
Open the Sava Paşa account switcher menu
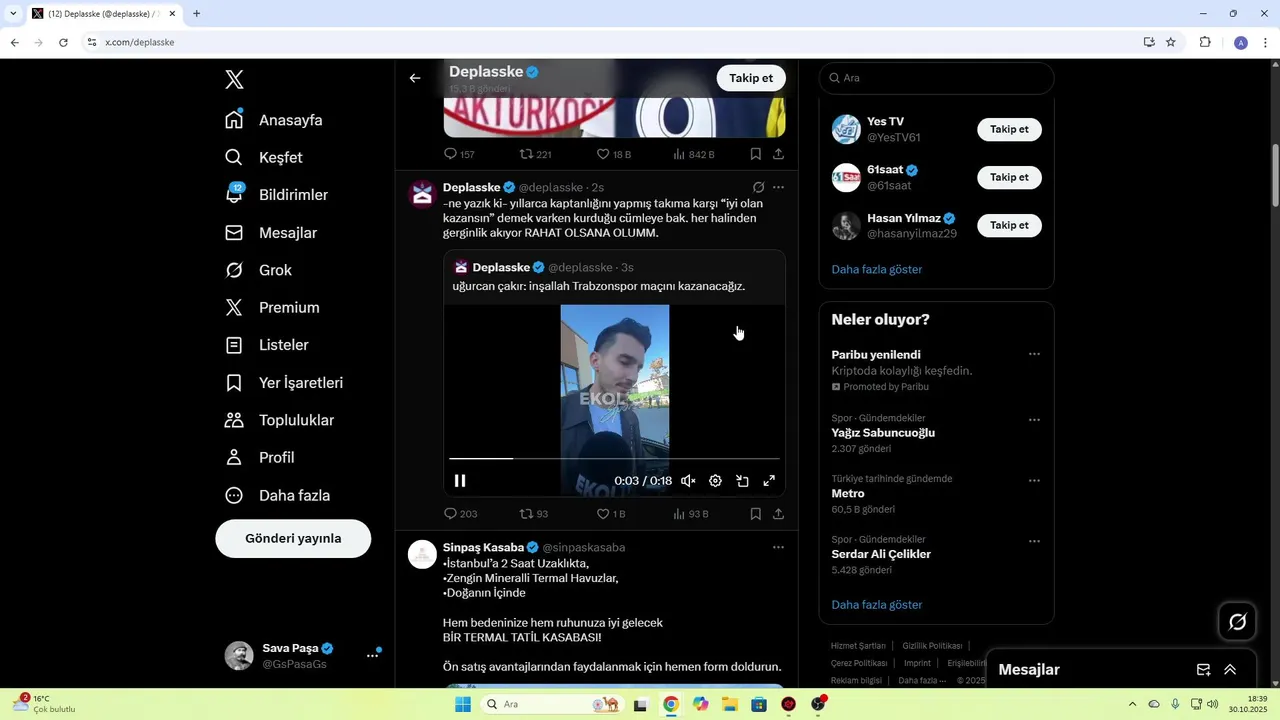click(303, 656)
